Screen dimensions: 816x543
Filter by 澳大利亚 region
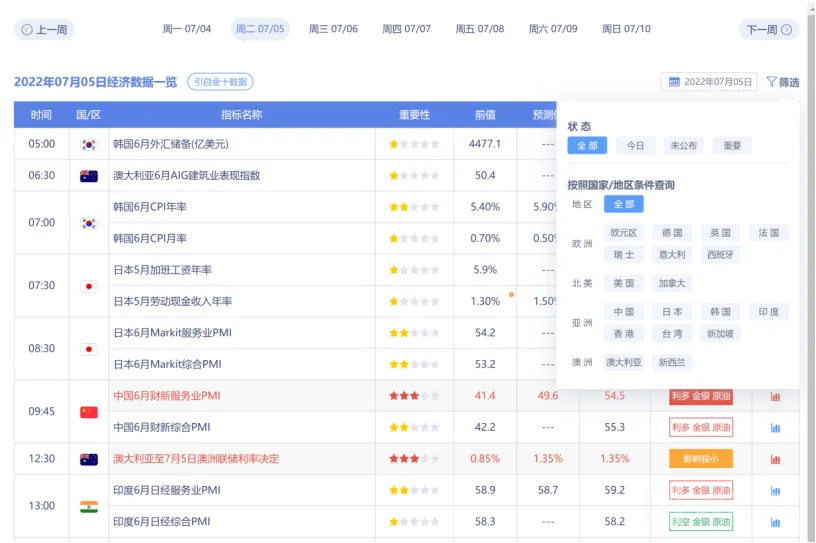(623, 362)
